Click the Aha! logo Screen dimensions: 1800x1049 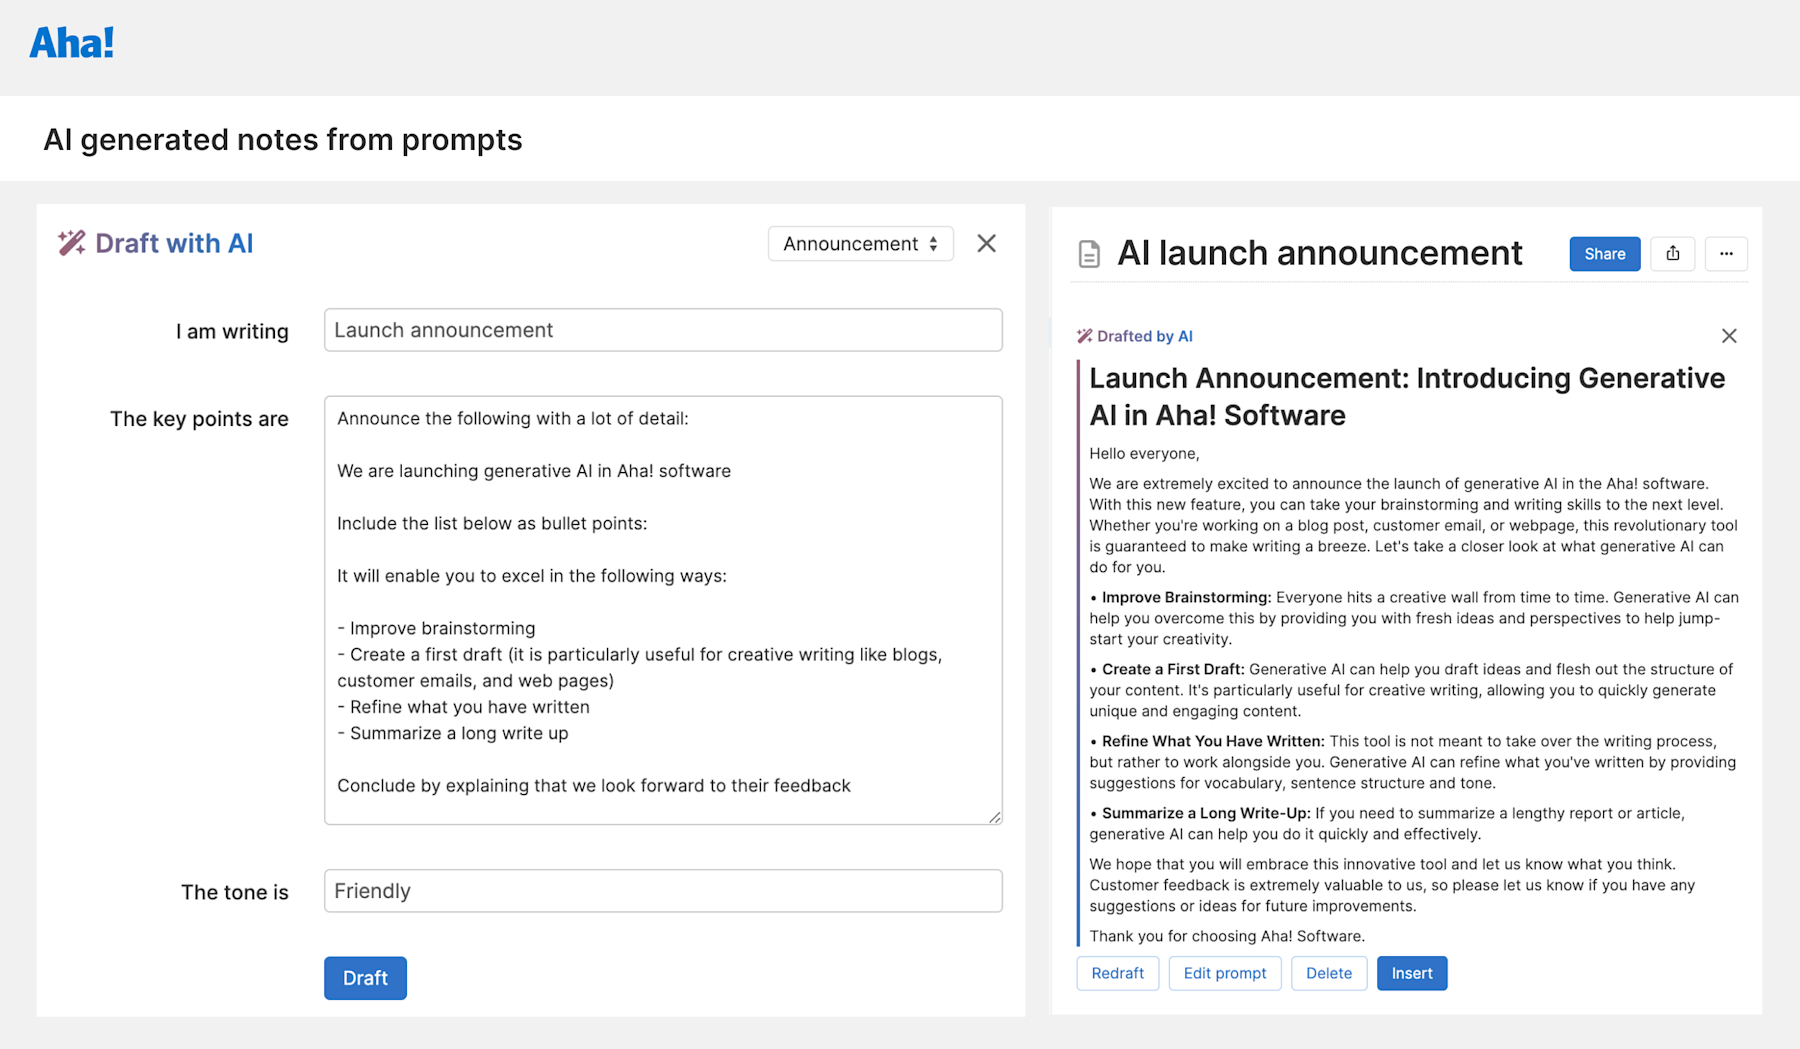coord(70,42)
